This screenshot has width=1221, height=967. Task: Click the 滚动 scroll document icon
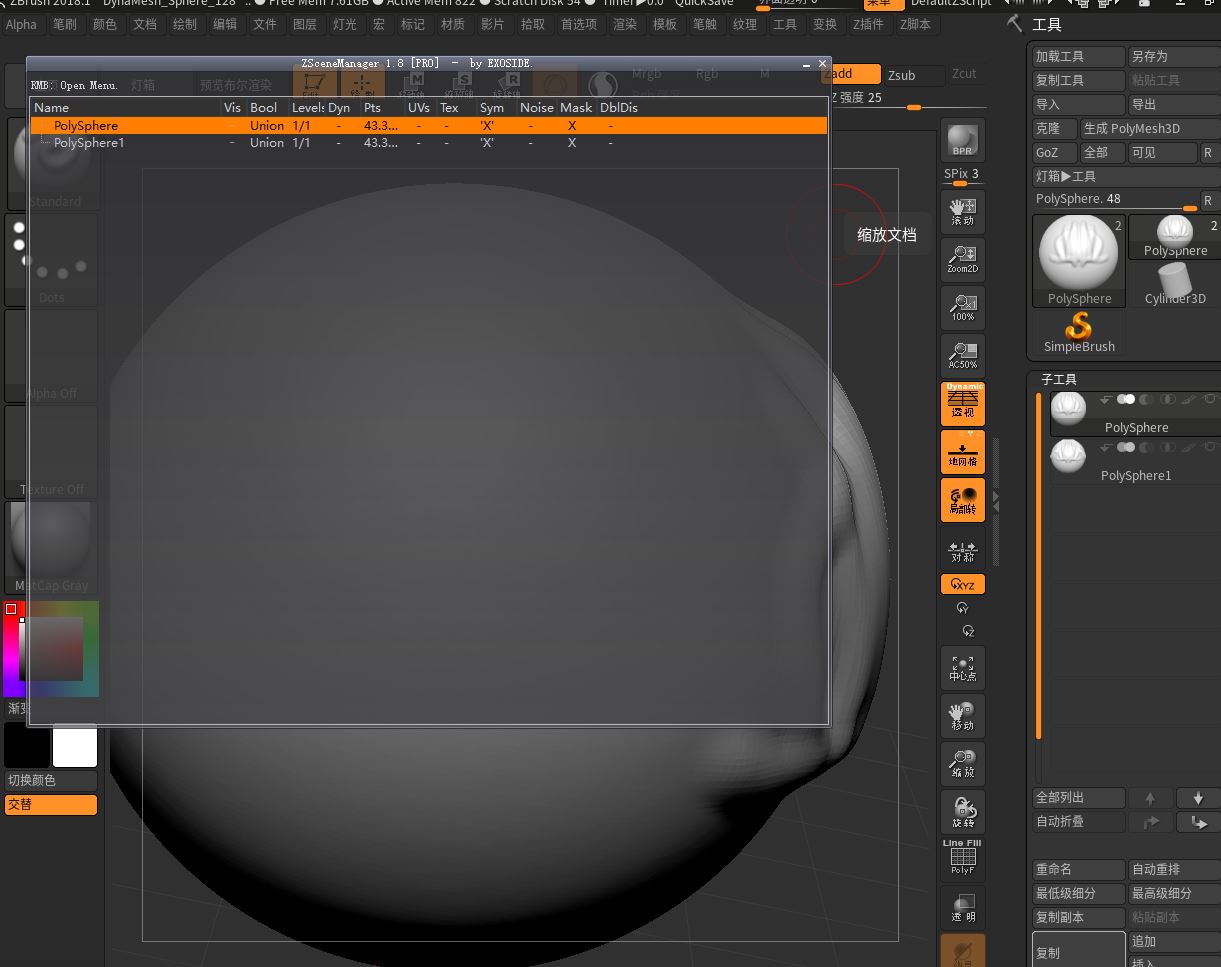pos(962,211)
